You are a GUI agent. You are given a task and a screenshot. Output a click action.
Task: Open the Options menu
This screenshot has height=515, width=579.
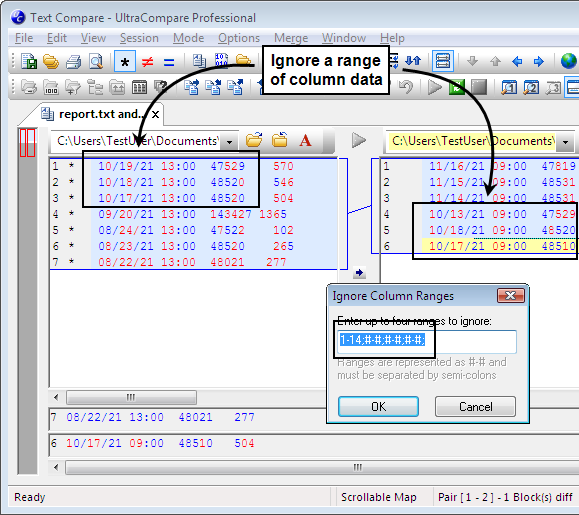pyautogui.click(x=239, y=38)
